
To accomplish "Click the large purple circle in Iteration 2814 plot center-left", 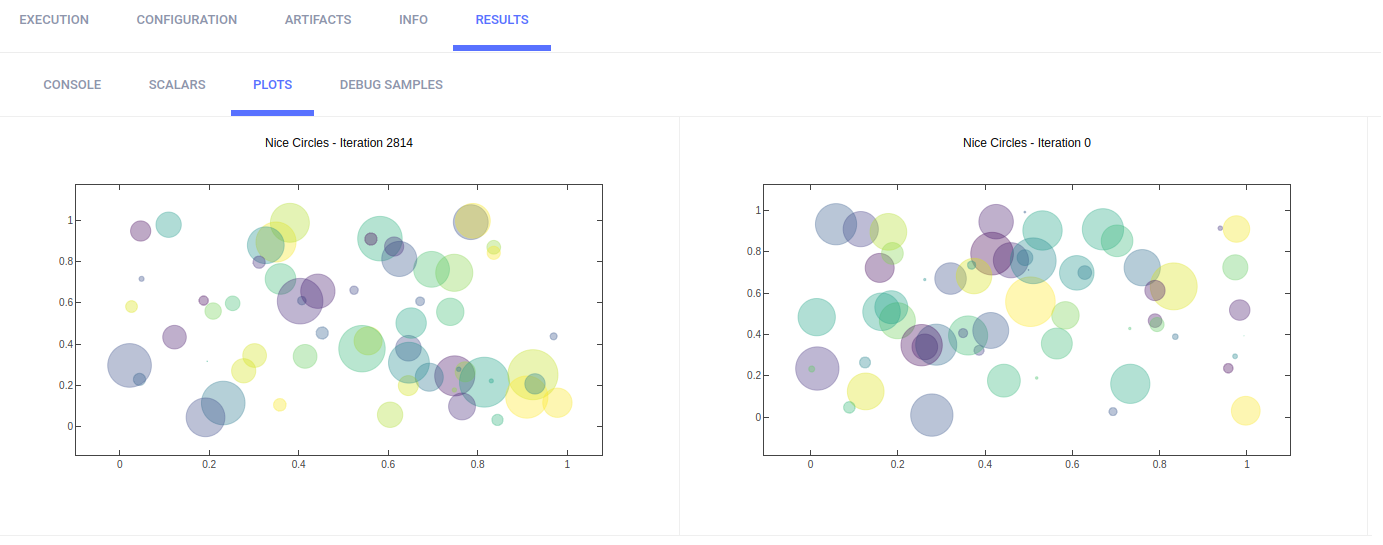I will tap(302, 301).
